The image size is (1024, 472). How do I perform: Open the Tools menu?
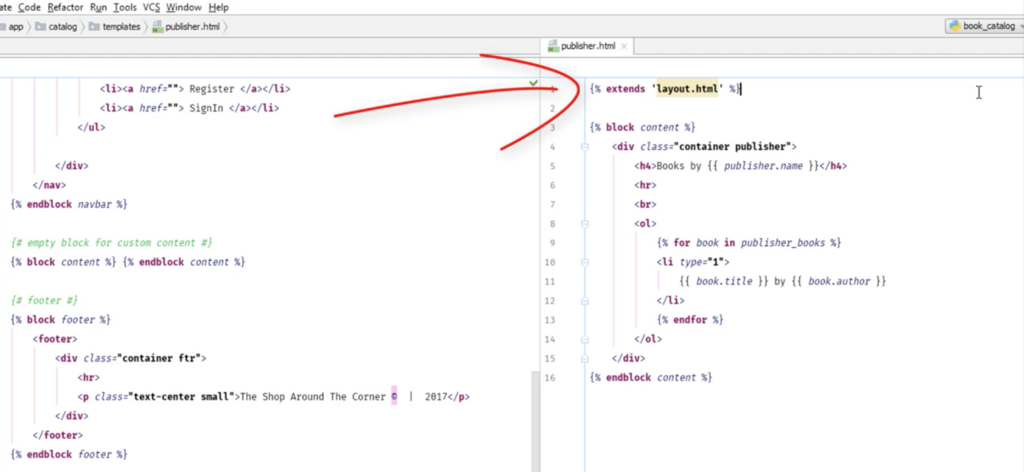tap(125, 7)
